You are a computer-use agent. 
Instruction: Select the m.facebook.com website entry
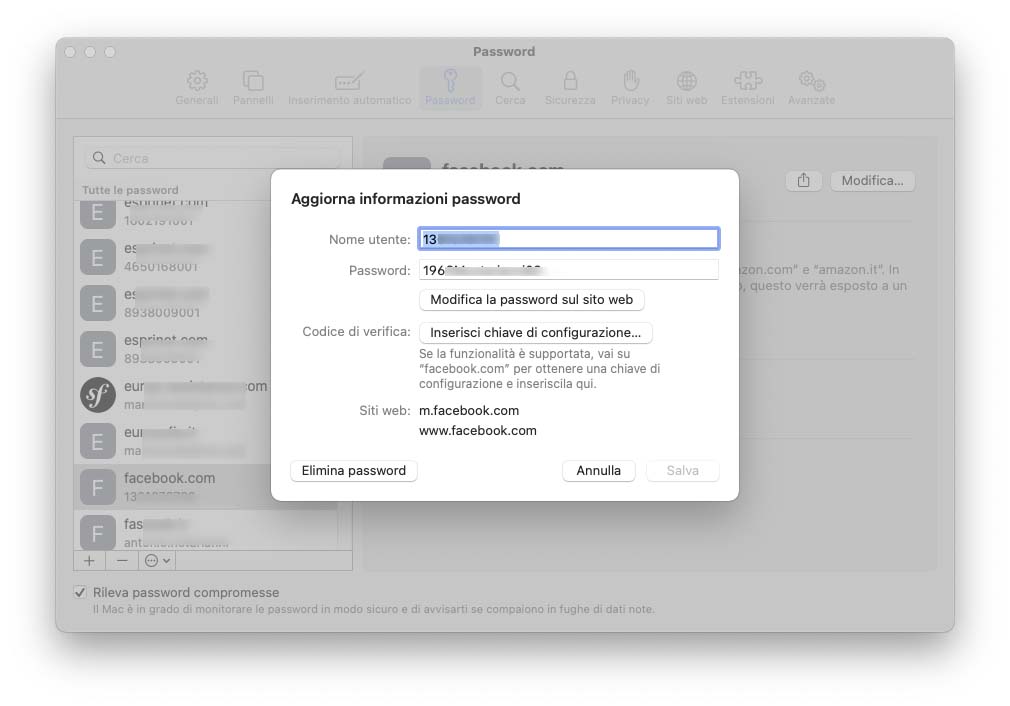469,410
